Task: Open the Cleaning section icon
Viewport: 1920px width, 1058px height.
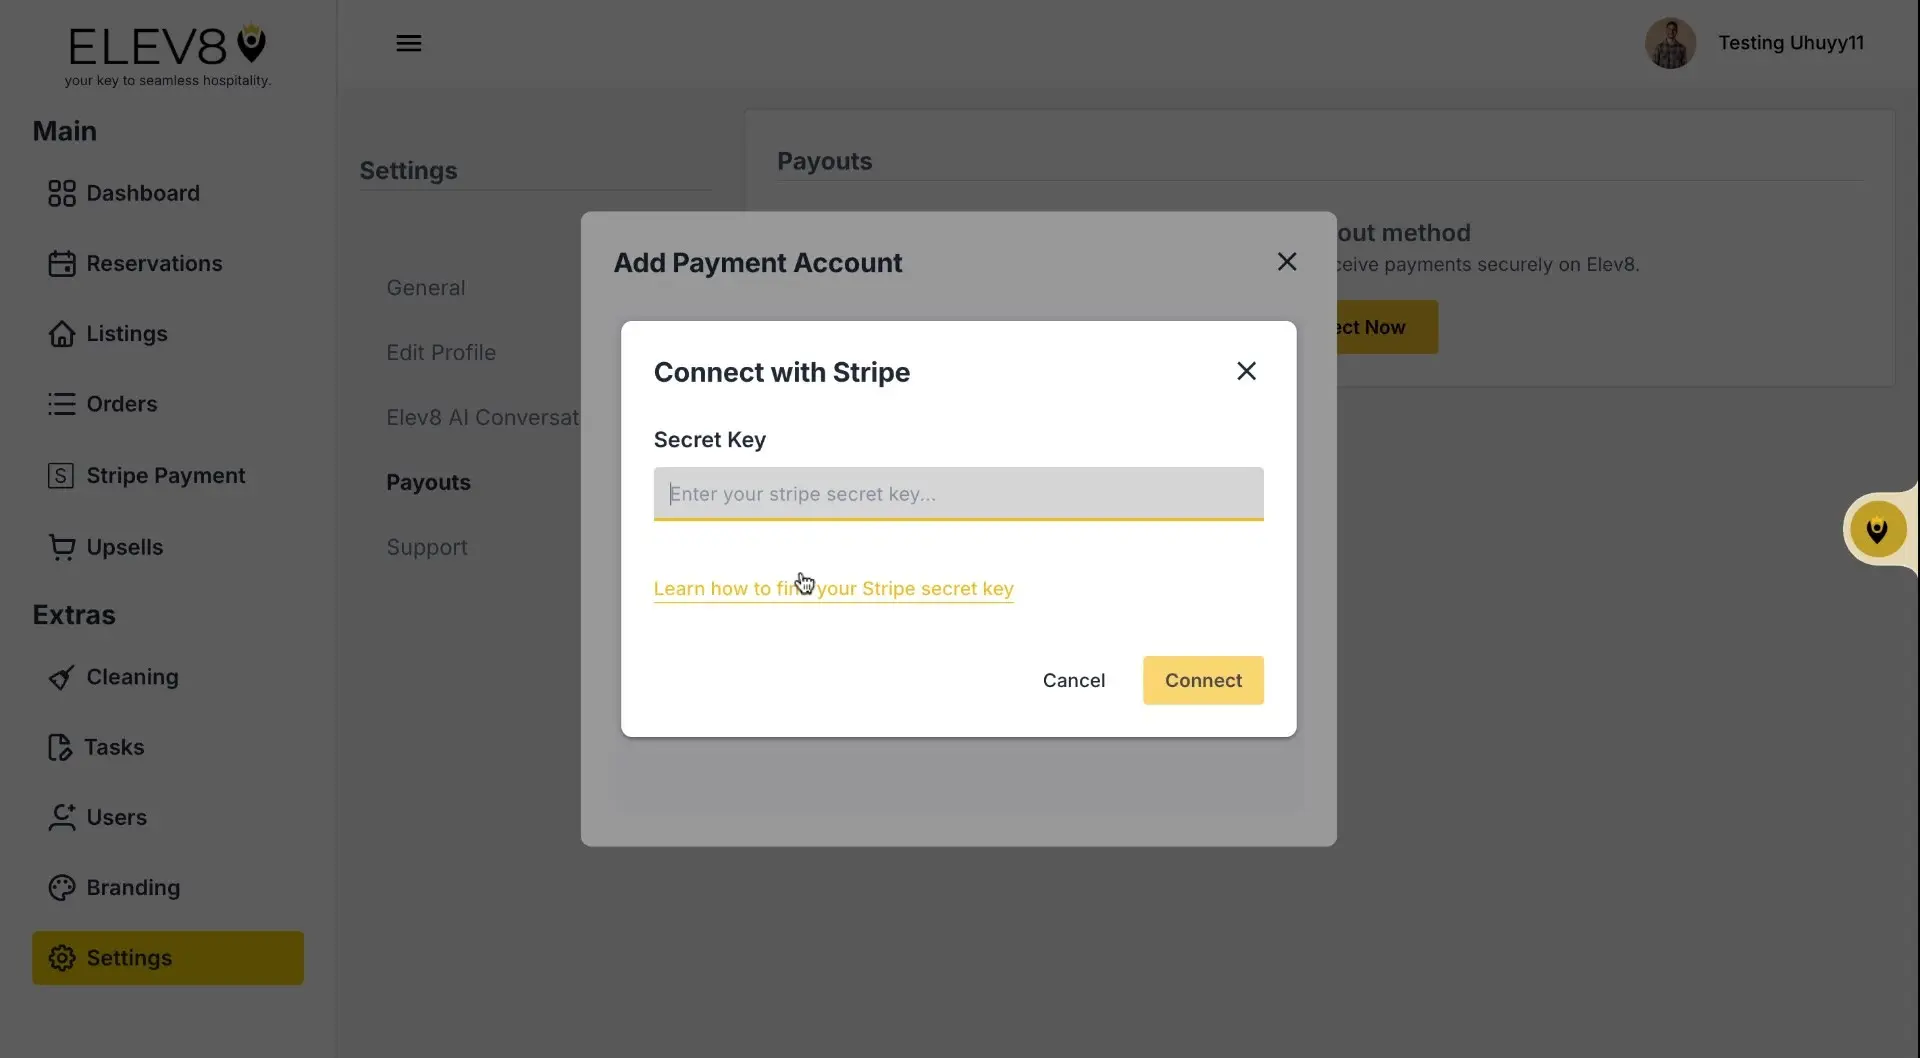Action: (x=62, y=676)
